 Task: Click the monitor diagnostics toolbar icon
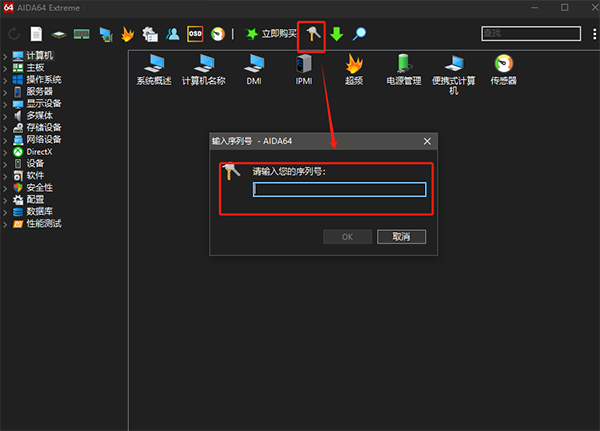pos(106,34)
